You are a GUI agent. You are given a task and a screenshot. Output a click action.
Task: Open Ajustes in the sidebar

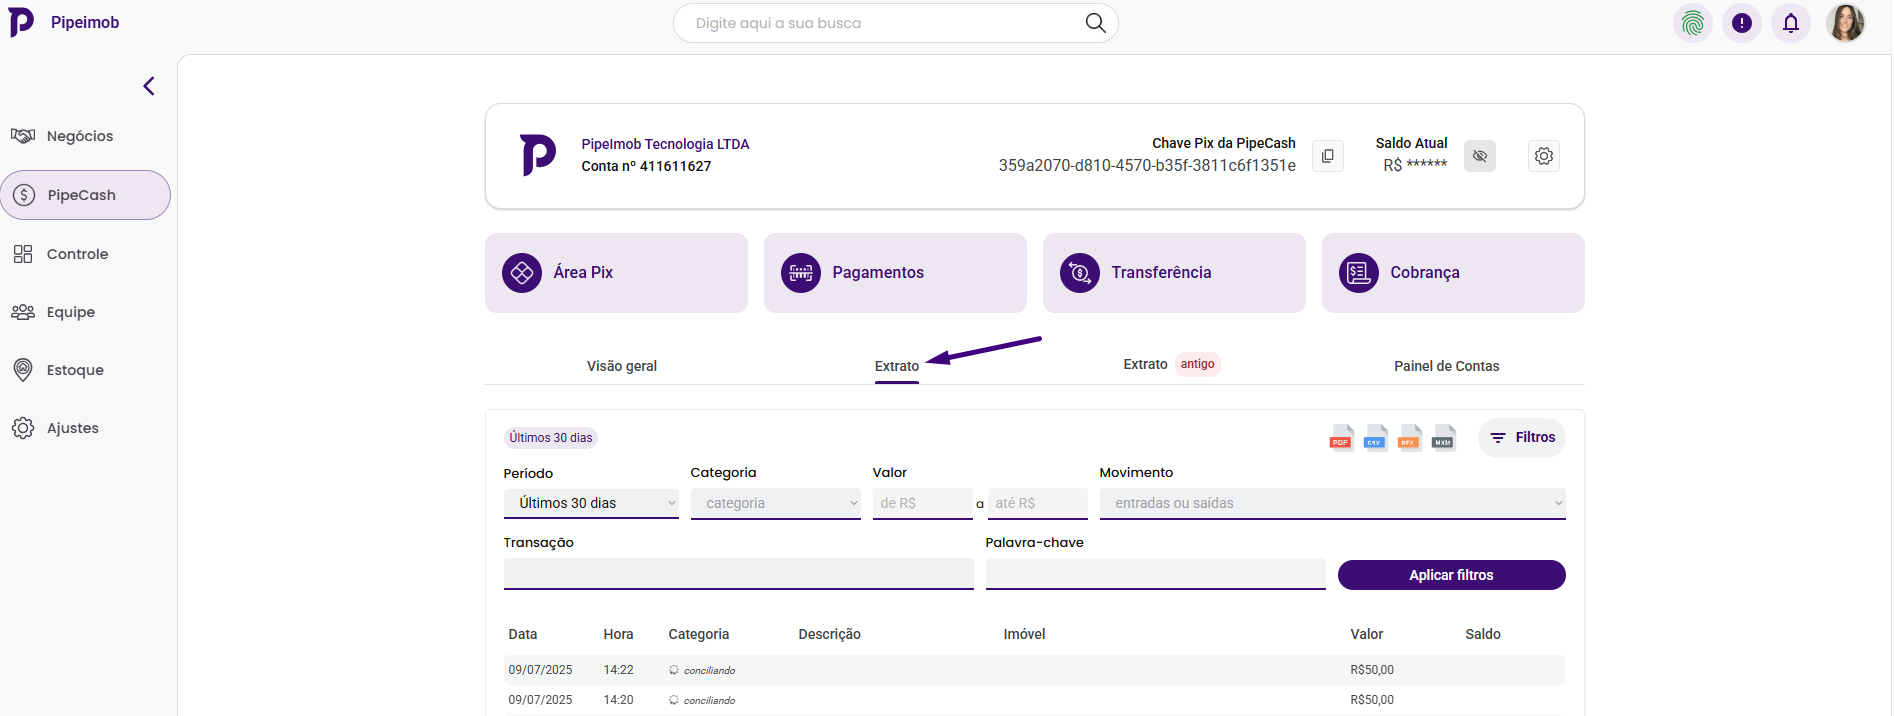click(55, 428)
